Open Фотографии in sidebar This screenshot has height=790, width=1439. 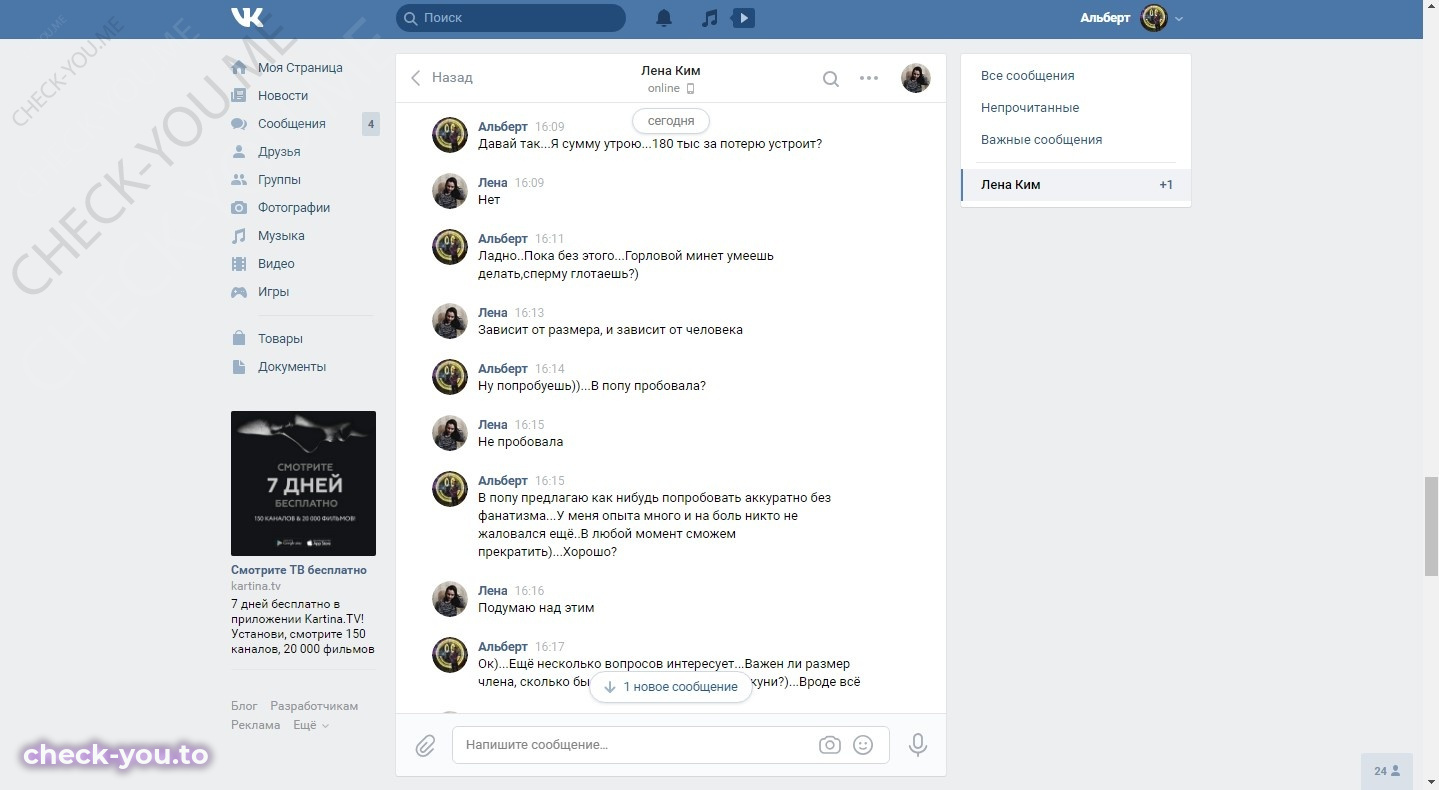click(x=294, y=208)
